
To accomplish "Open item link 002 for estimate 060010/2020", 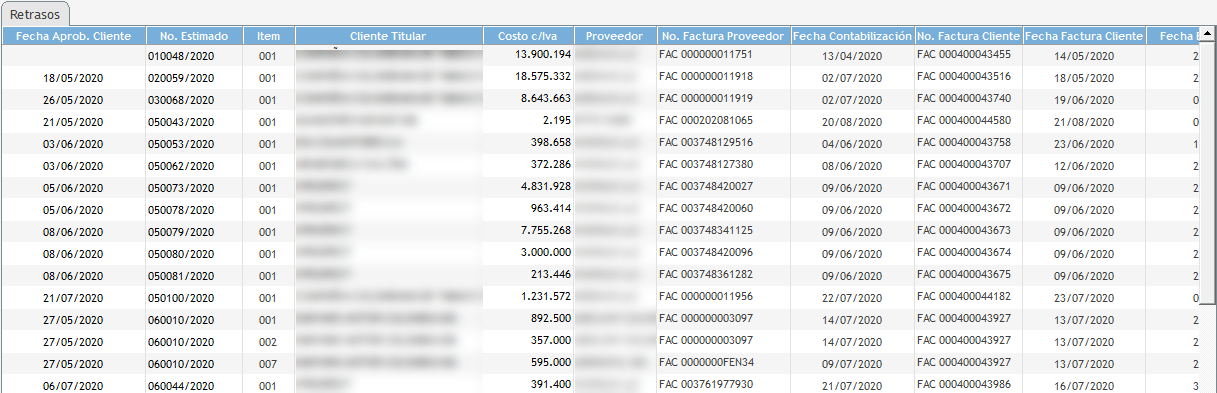I will (x=267, y=342).
